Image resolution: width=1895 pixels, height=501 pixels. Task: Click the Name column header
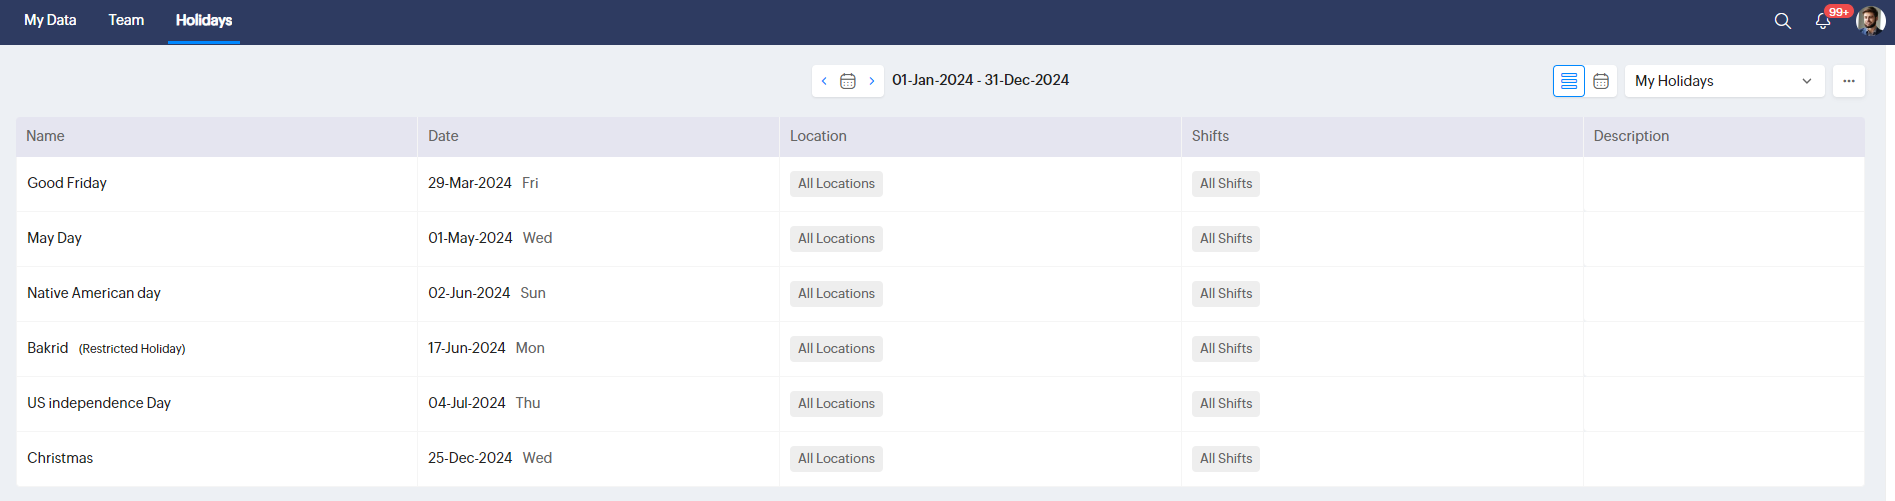[45, 136]
